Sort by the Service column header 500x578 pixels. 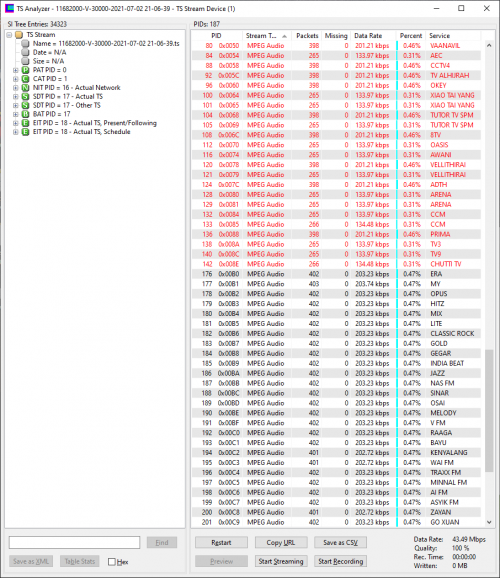453,36
